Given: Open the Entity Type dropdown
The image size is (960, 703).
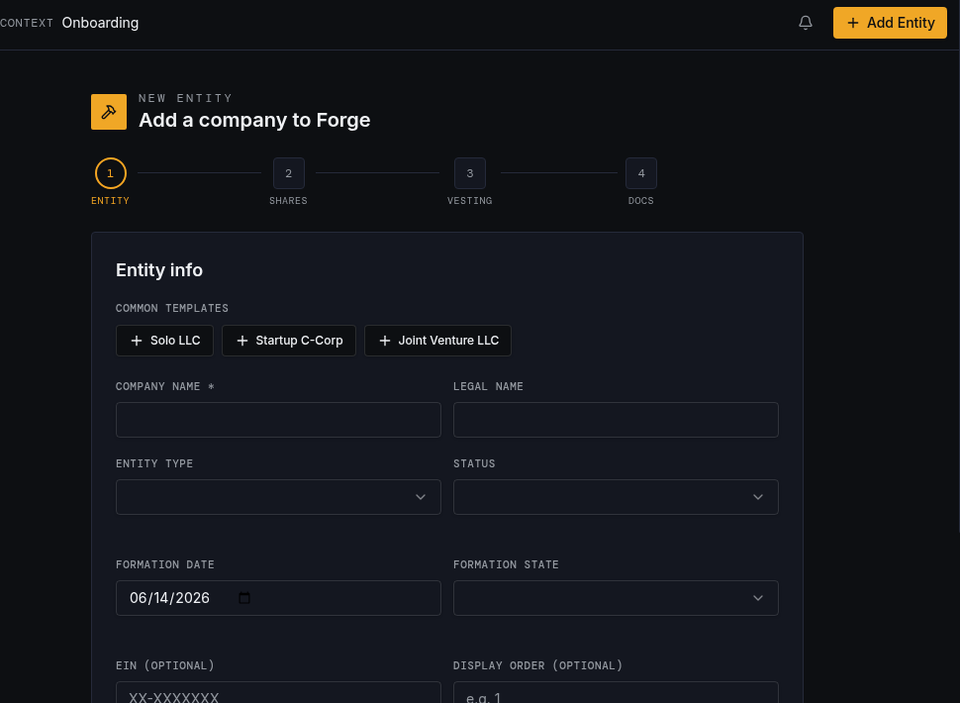Looking at the screenshot, I should click(279, 497).
